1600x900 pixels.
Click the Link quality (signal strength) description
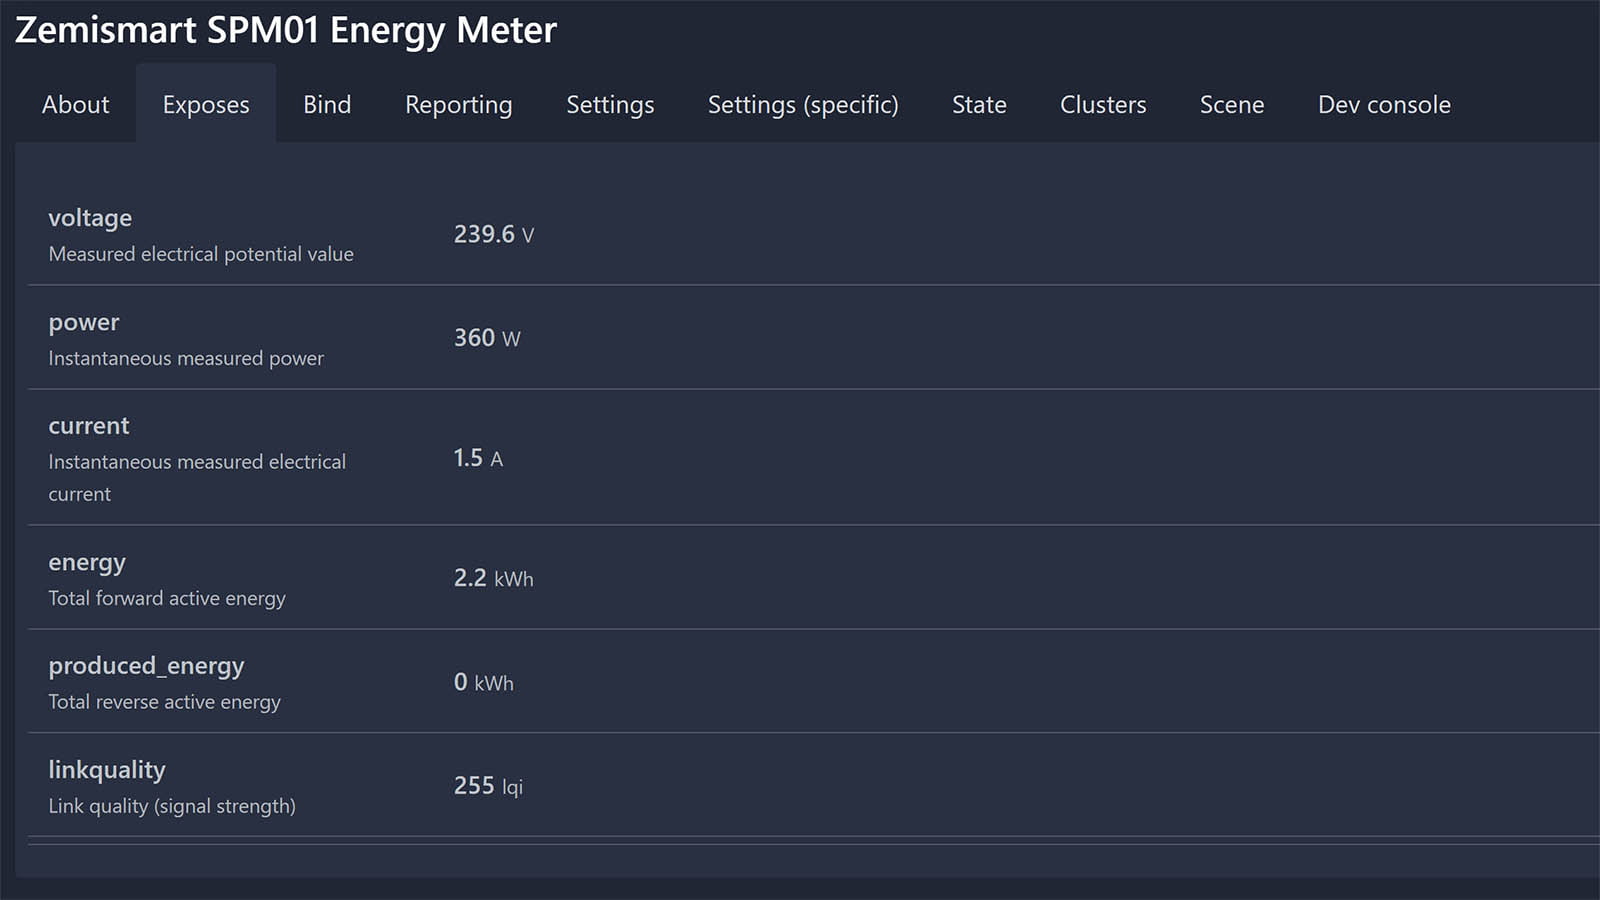click(173, 806)
